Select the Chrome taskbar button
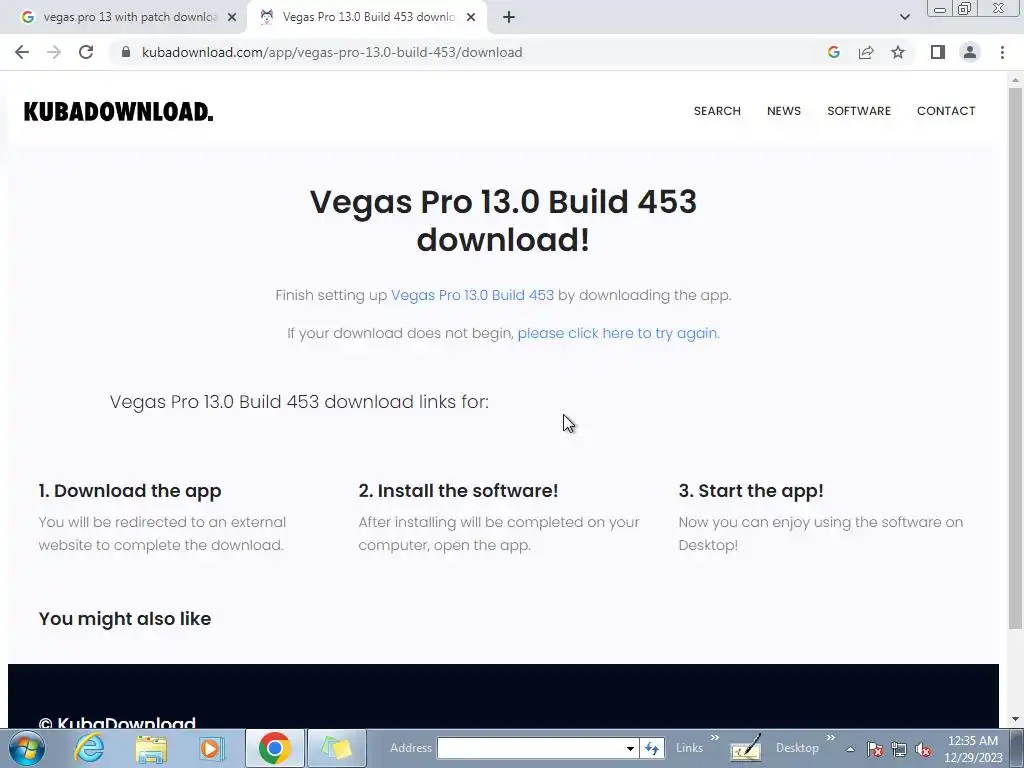This screenshot has height=768, width=1024. [x=274, y=748]
